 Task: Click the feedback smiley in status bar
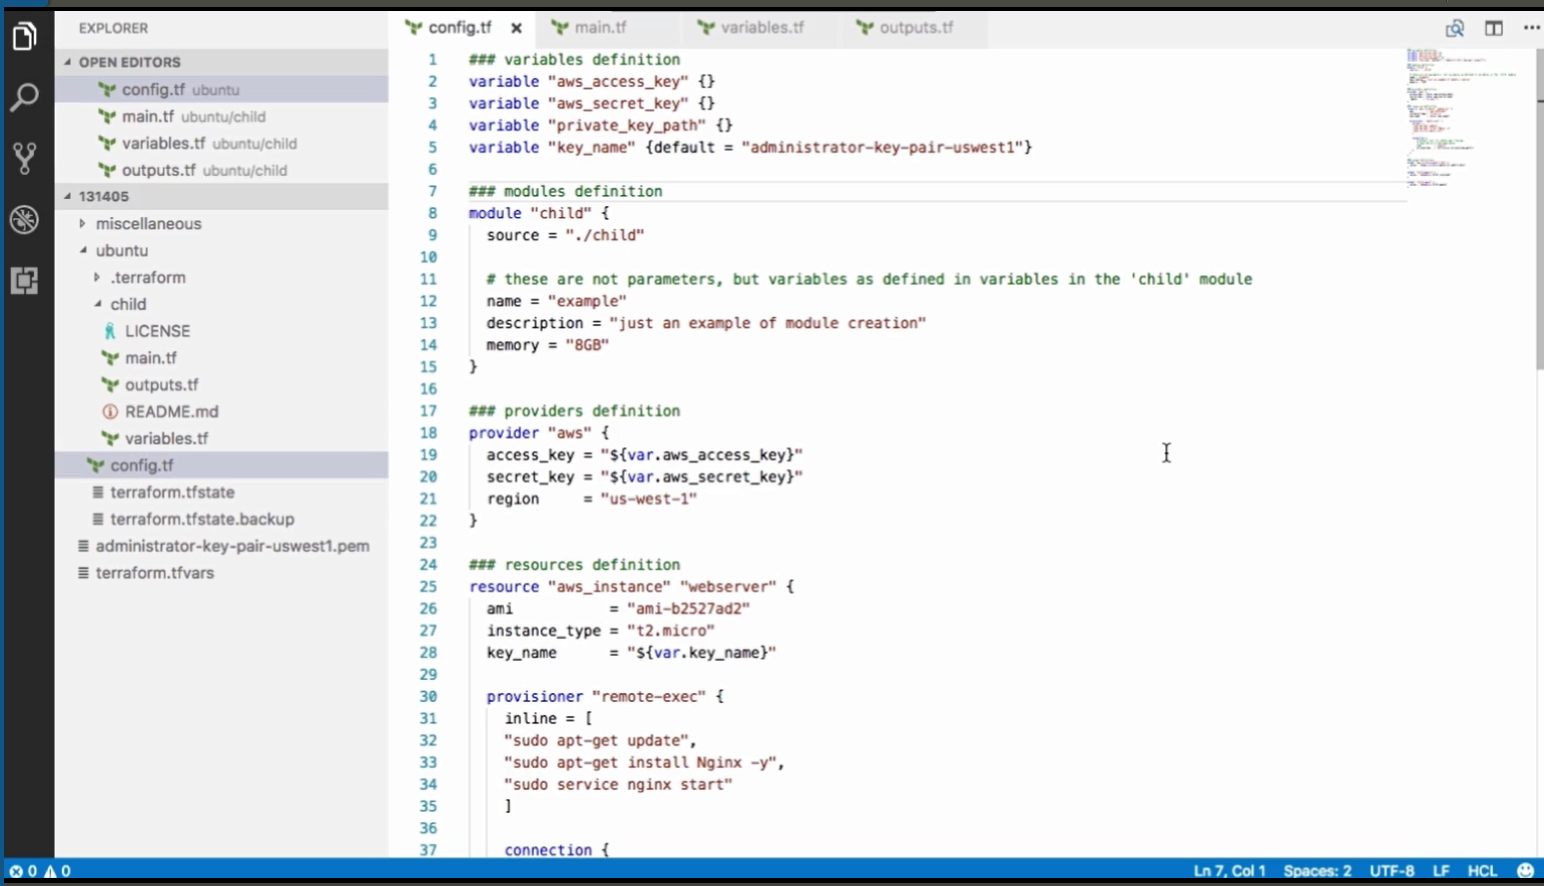click(x=1525, y=871)
